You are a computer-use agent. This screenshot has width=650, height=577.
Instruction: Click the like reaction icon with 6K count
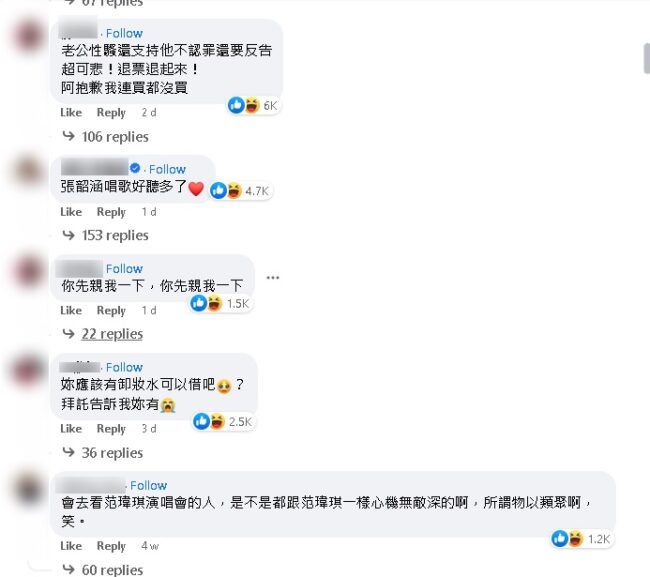pos(236,105)
